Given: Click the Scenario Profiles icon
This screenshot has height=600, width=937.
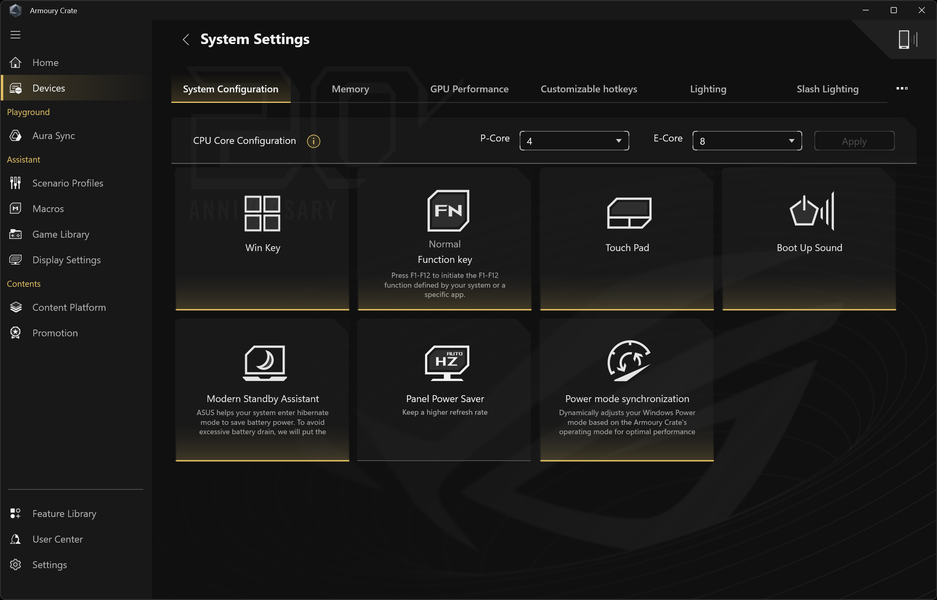Looking at the screenshot, I should pos(16,183).
